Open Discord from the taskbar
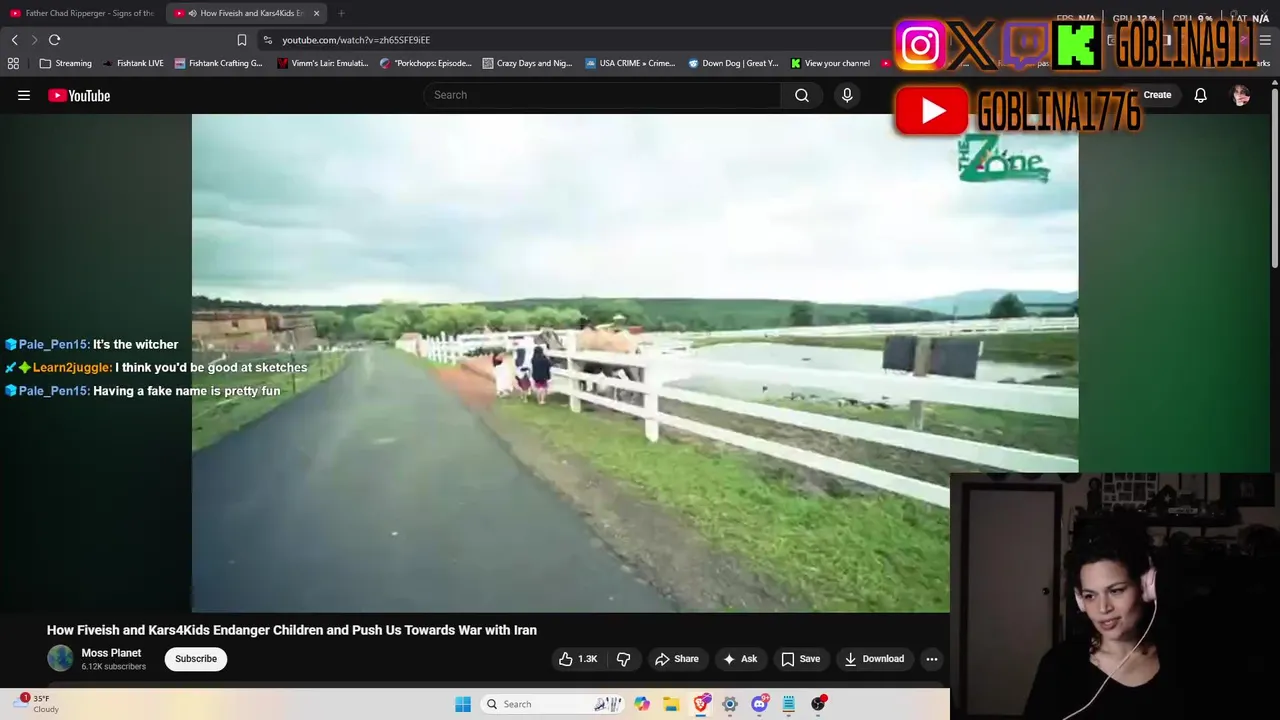This screenshot has height=720, width=1280. pyautogui.click(x=759, y=704)
